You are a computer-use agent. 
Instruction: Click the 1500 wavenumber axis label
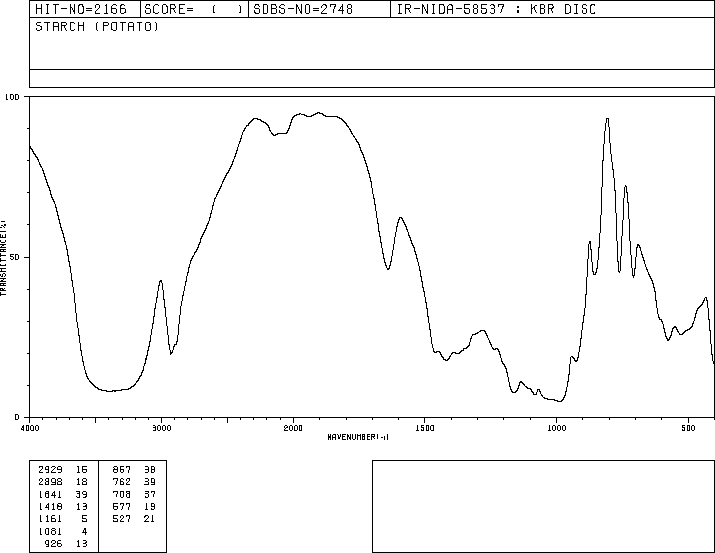point(425,428)
